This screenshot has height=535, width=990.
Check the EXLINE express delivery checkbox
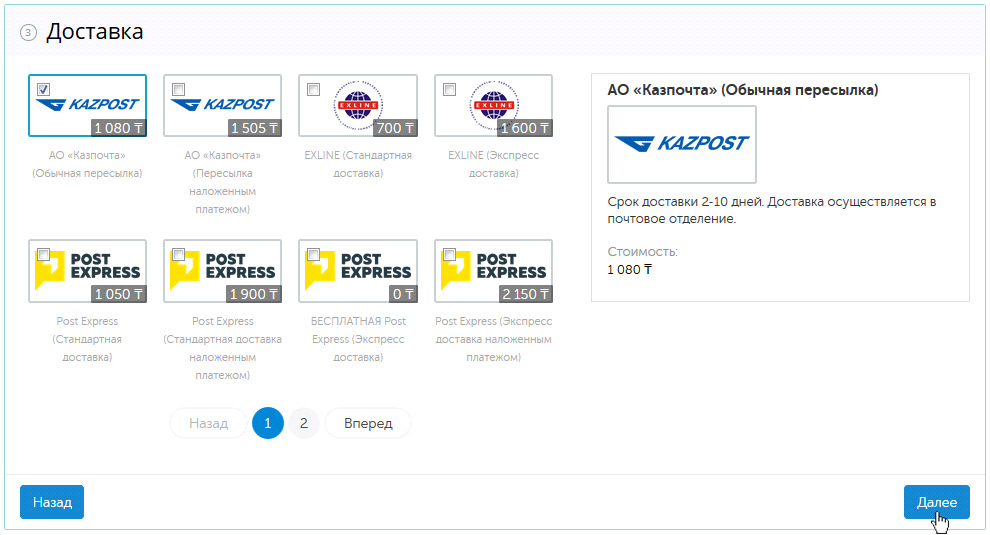click(449, 90)
